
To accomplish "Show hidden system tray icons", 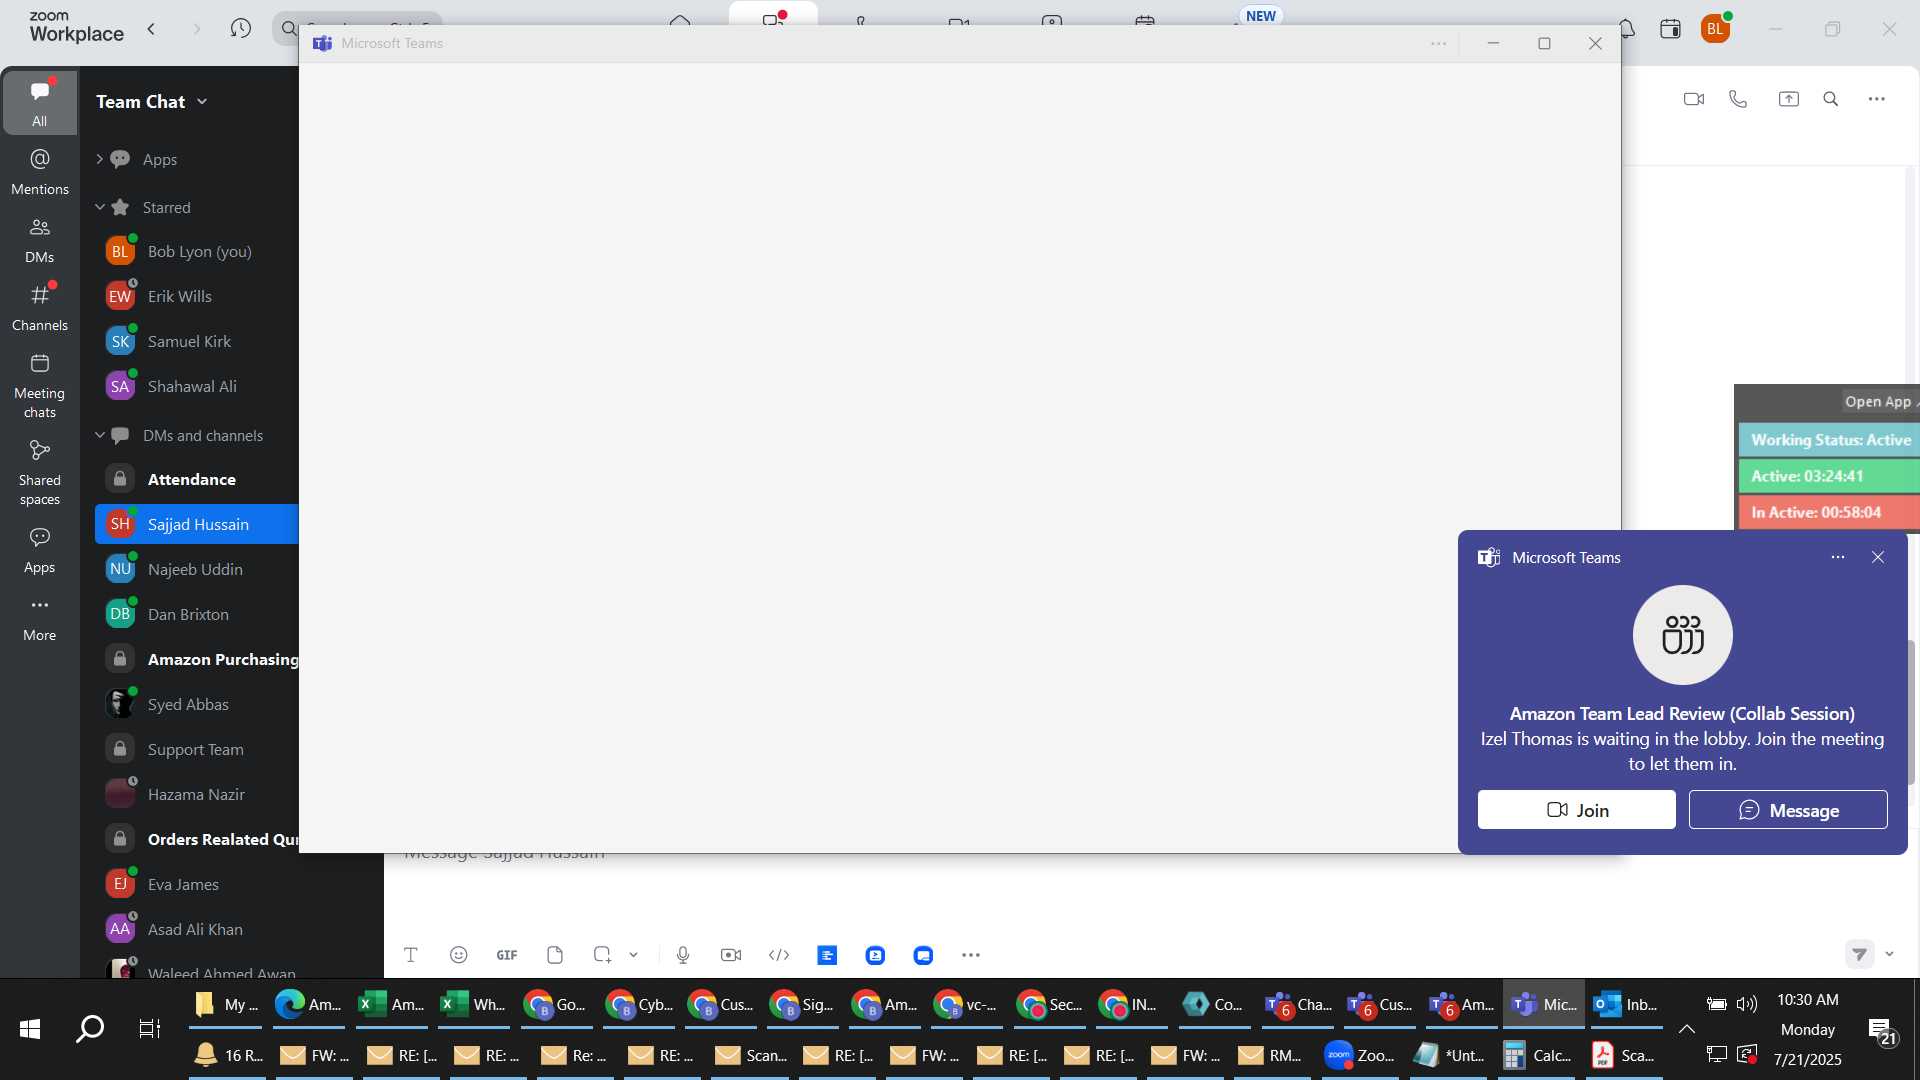I will (1686, 1029).
